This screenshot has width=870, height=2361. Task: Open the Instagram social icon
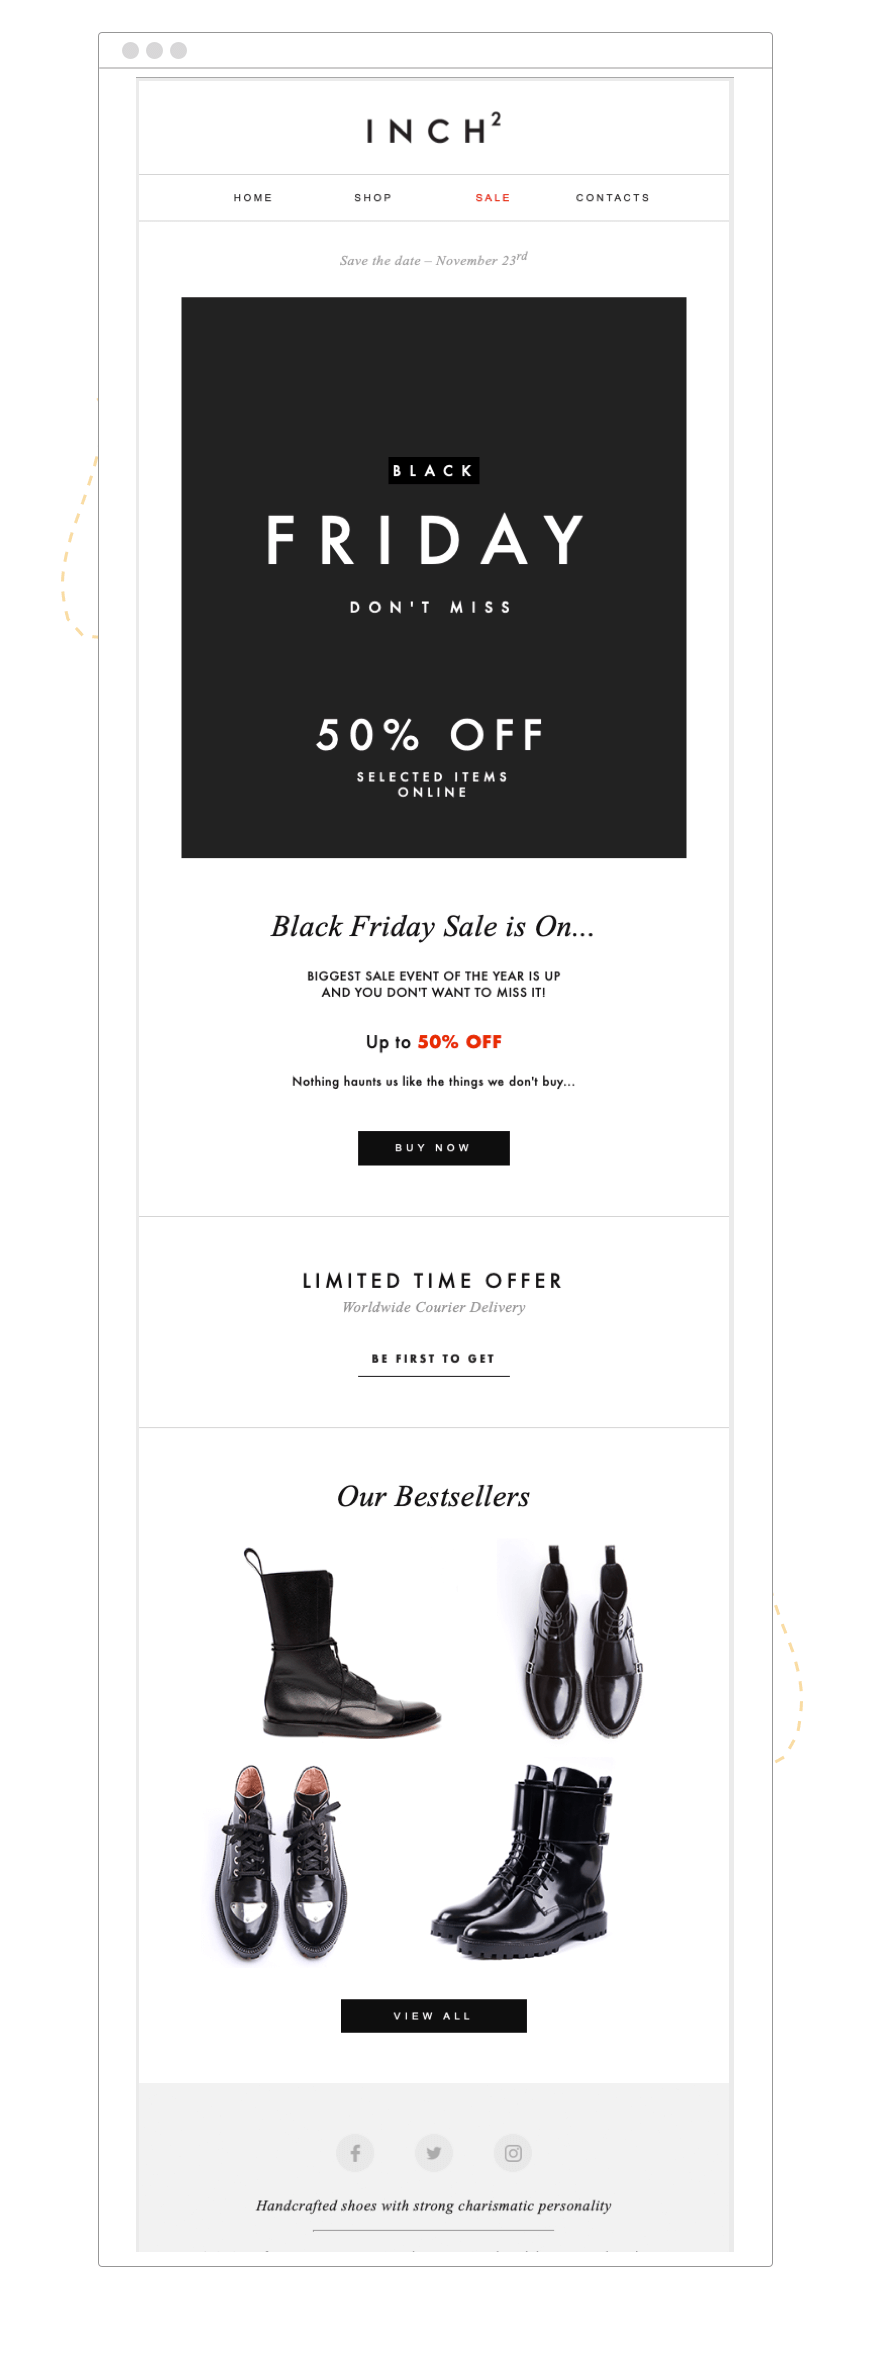(x=513, y=2152)
